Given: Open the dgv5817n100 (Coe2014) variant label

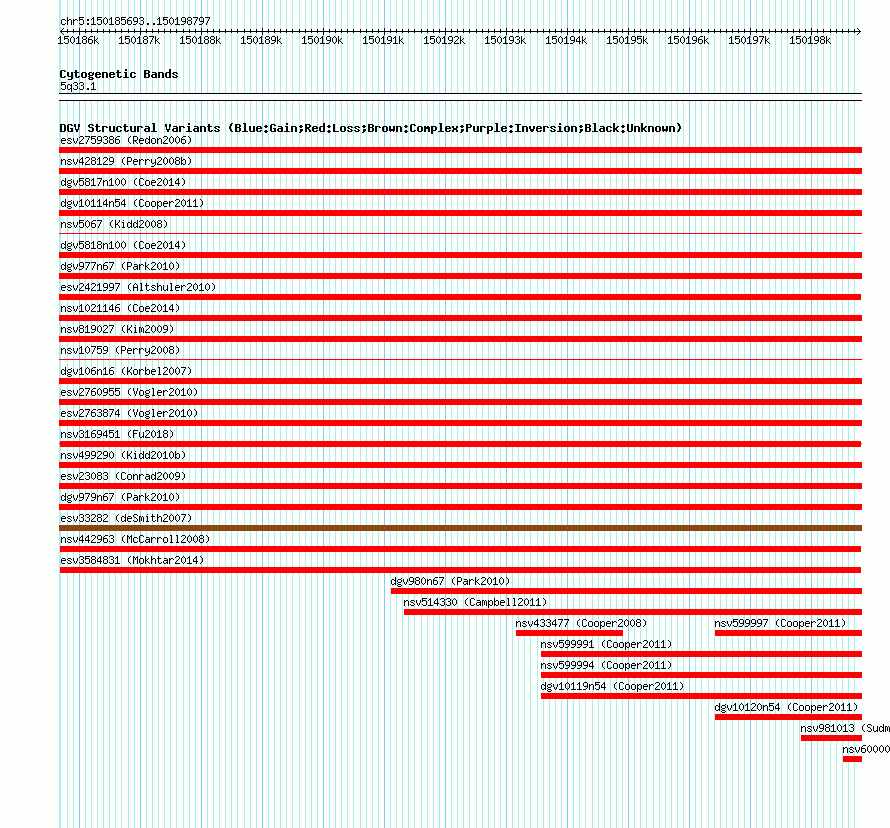Looking at the screenshot, I should tap(123, 182).
